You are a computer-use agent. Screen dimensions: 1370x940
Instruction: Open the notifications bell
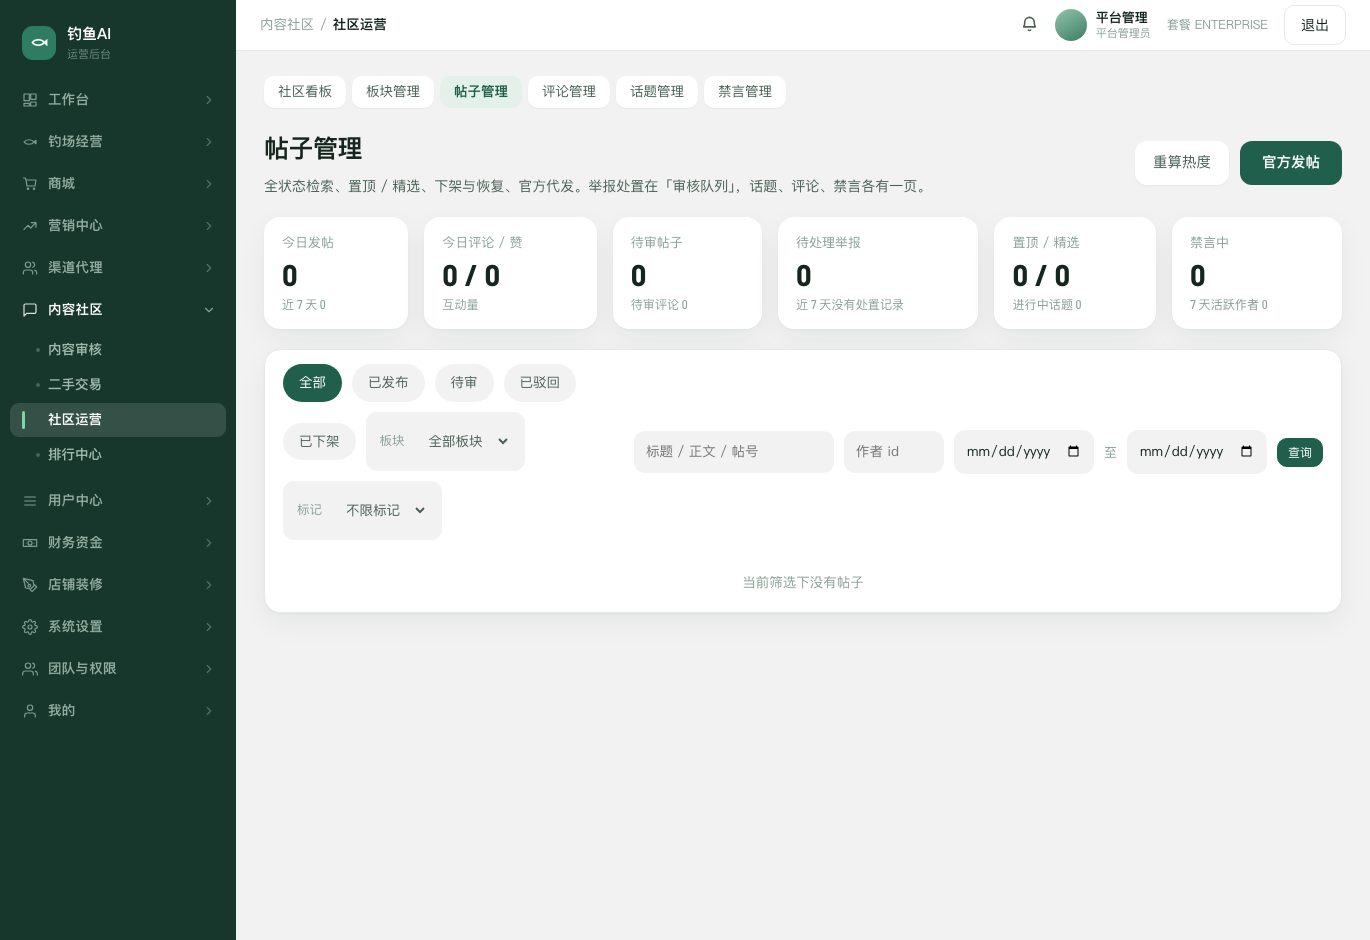pos(1029,24)
